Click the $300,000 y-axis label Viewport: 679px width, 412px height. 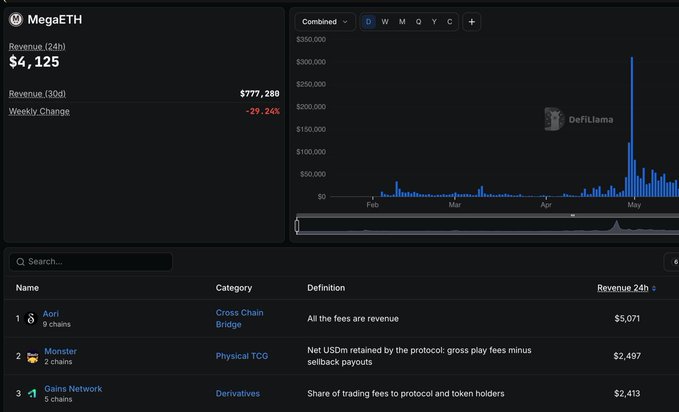[x=311, y=62]
